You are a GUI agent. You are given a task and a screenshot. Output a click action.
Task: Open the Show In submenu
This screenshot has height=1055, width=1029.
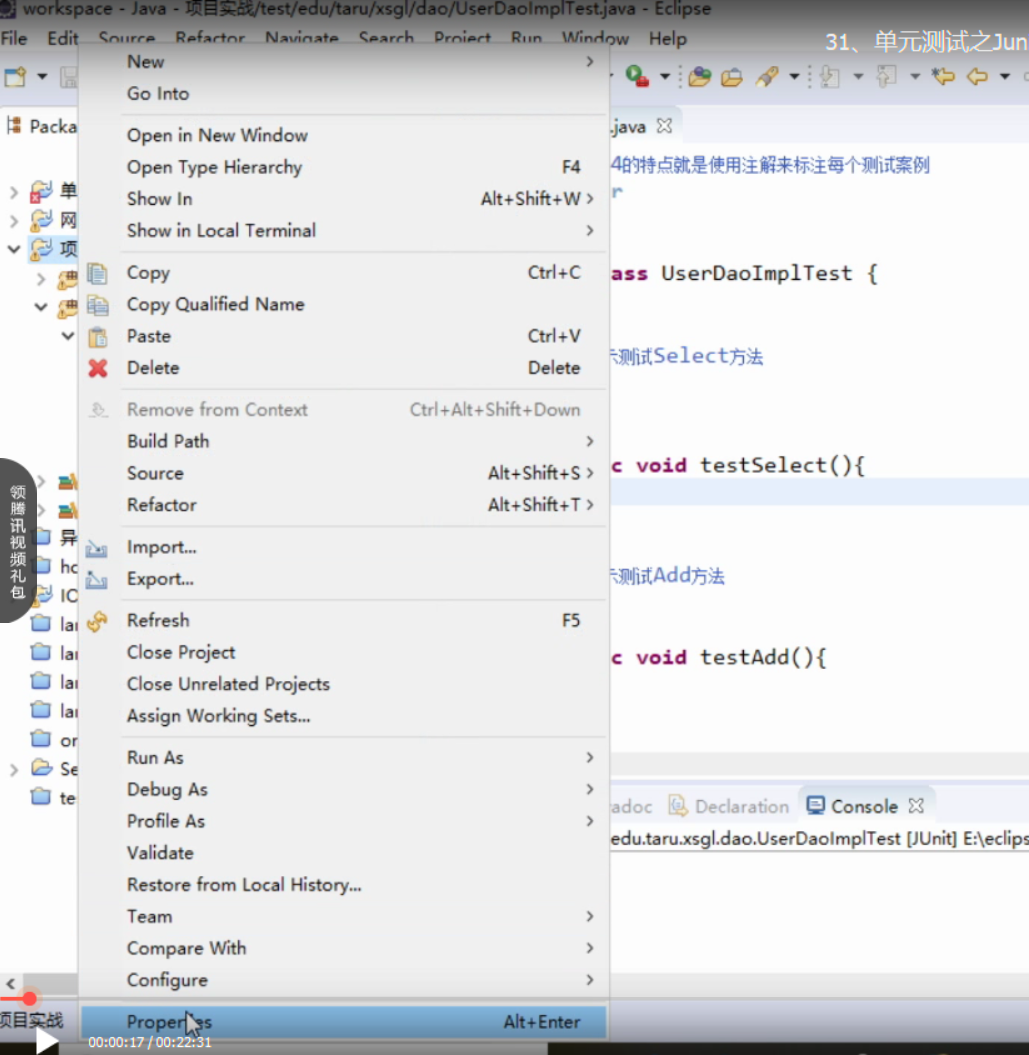pos(343,198)
